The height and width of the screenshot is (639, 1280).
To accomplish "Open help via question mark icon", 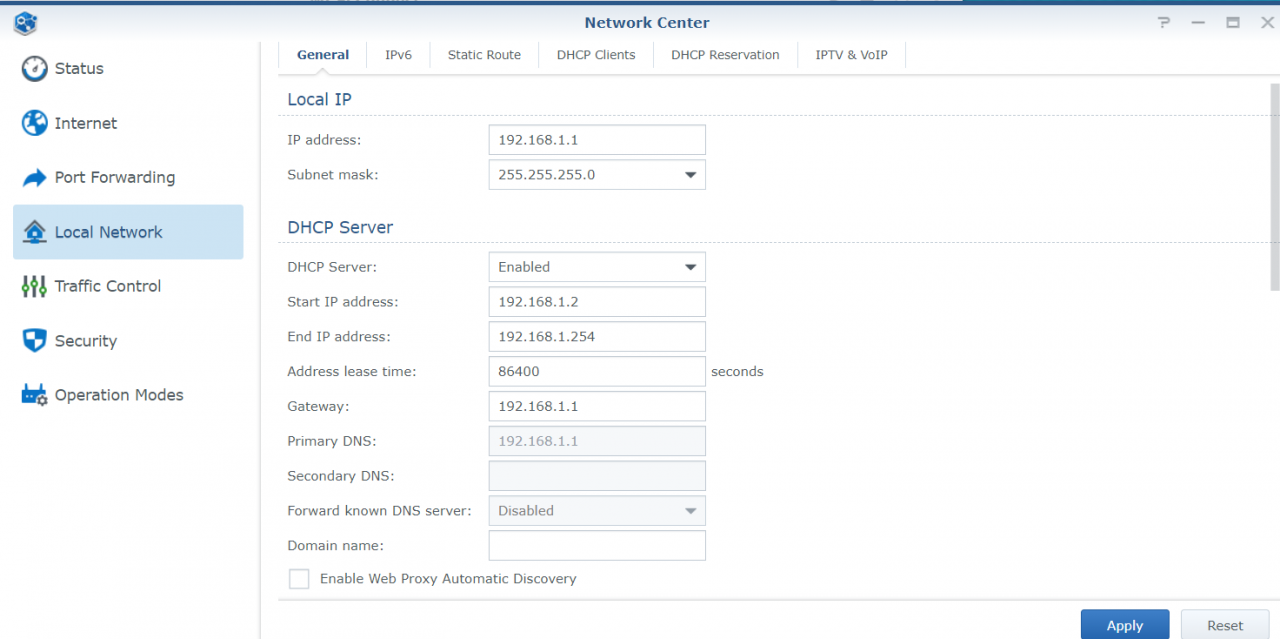I will 1164,22.
